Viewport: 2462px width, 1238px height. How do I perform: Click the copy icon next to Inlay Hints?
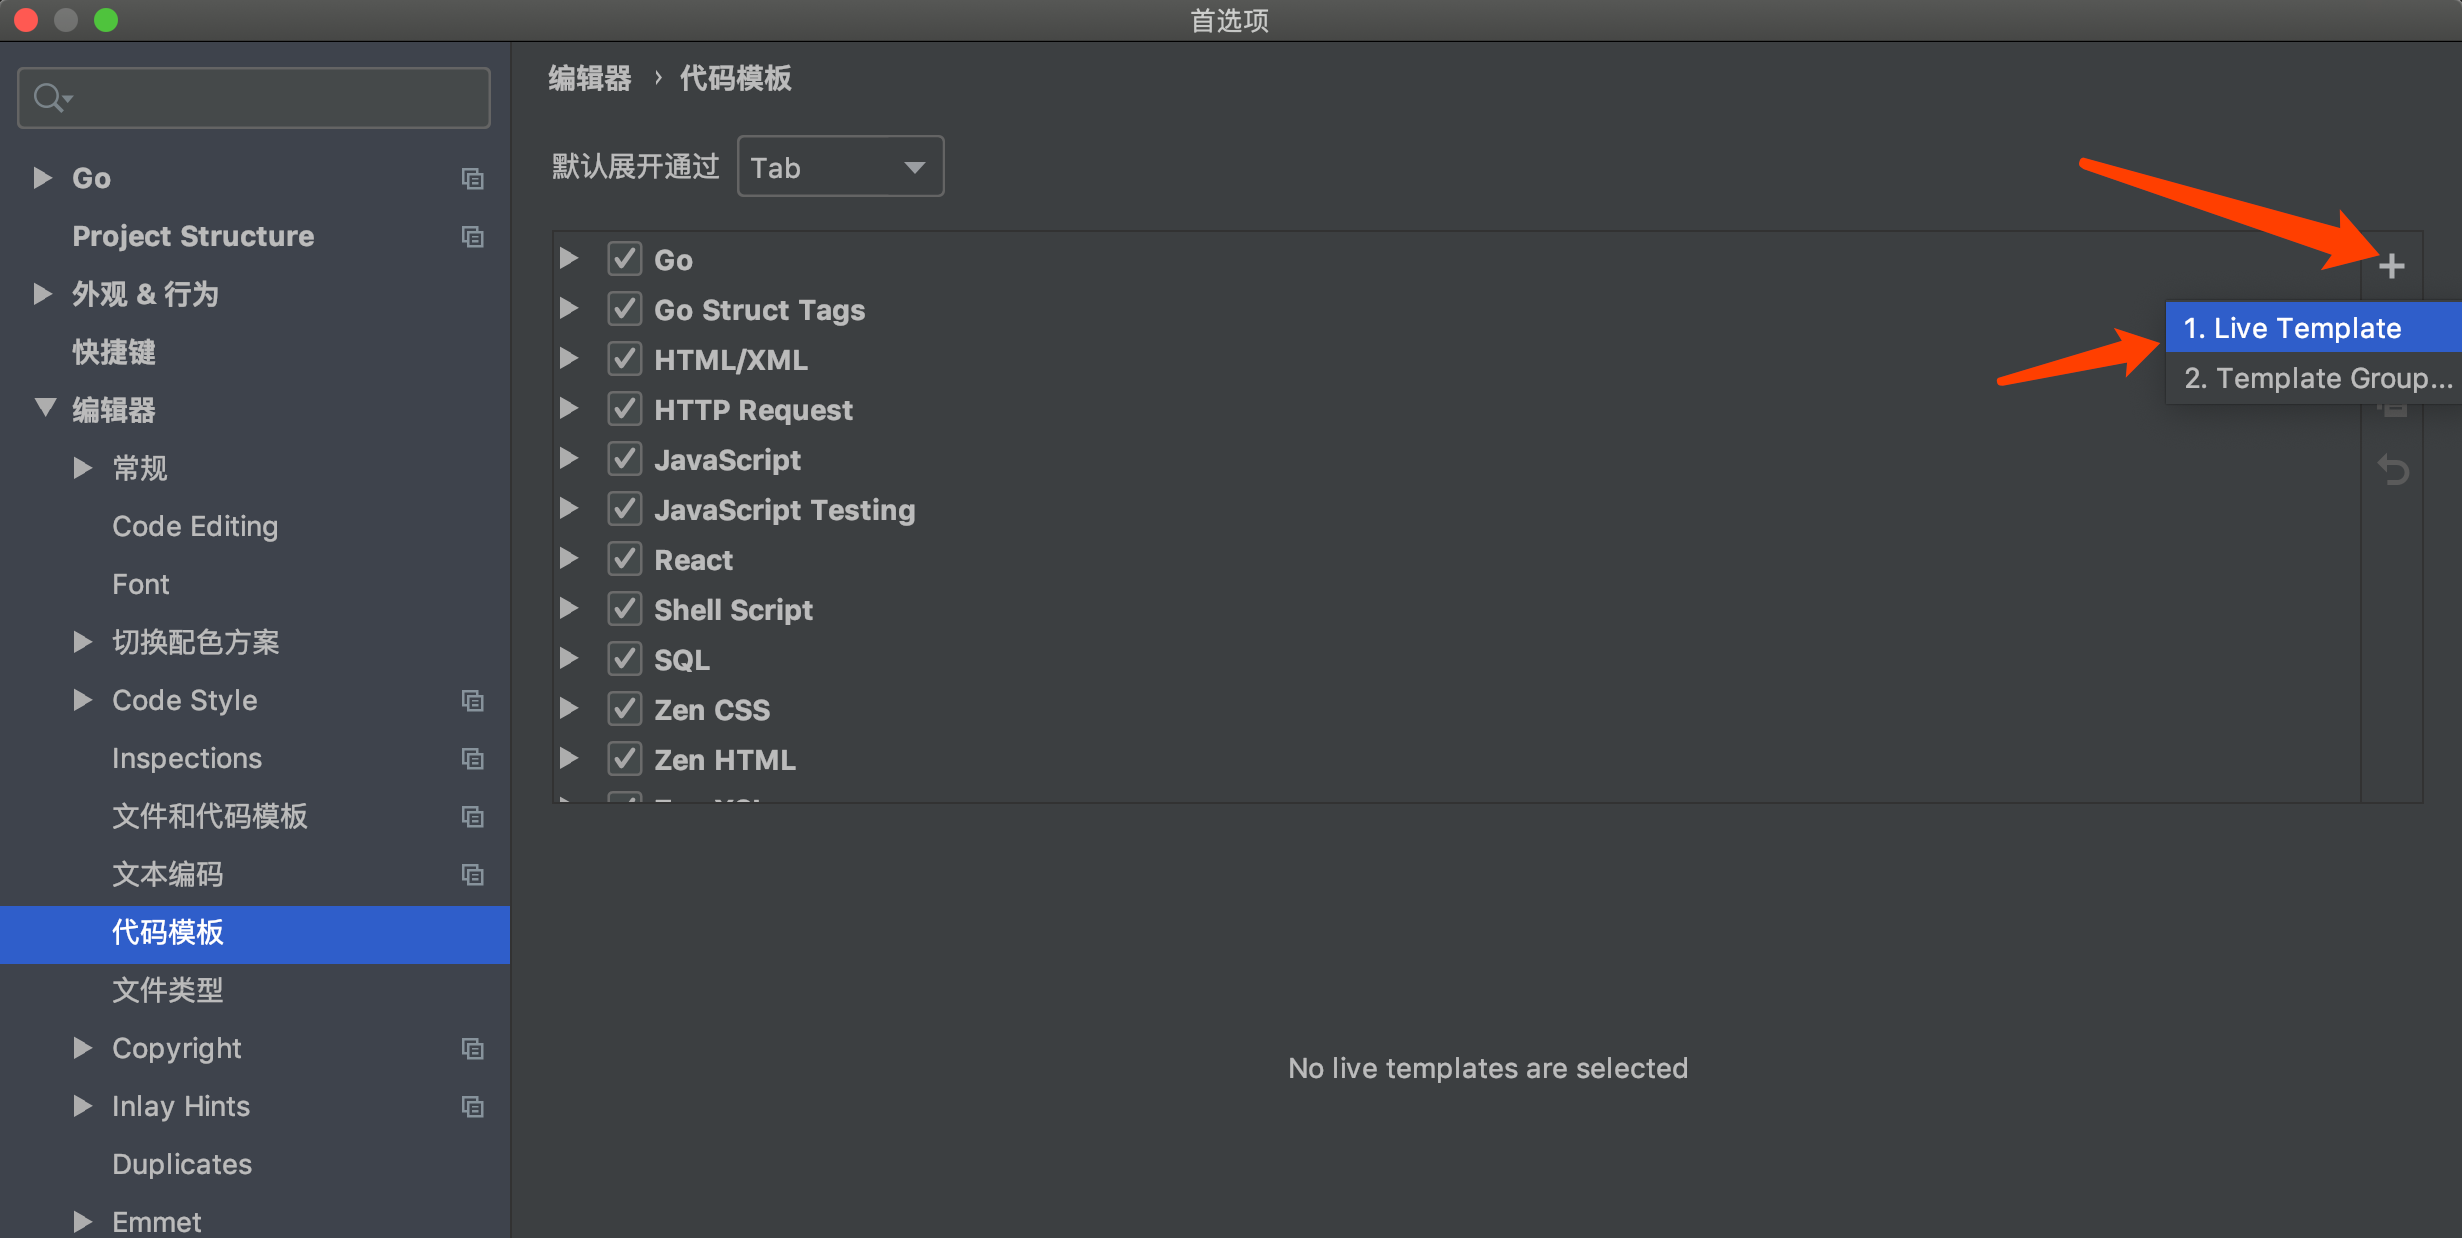click(x=472, y=1106)
